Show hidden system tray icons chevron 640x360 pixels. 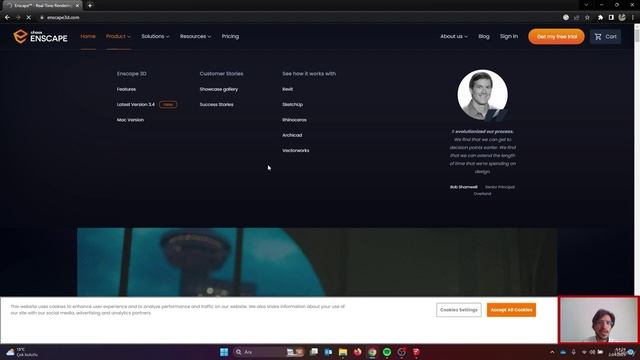552,352
